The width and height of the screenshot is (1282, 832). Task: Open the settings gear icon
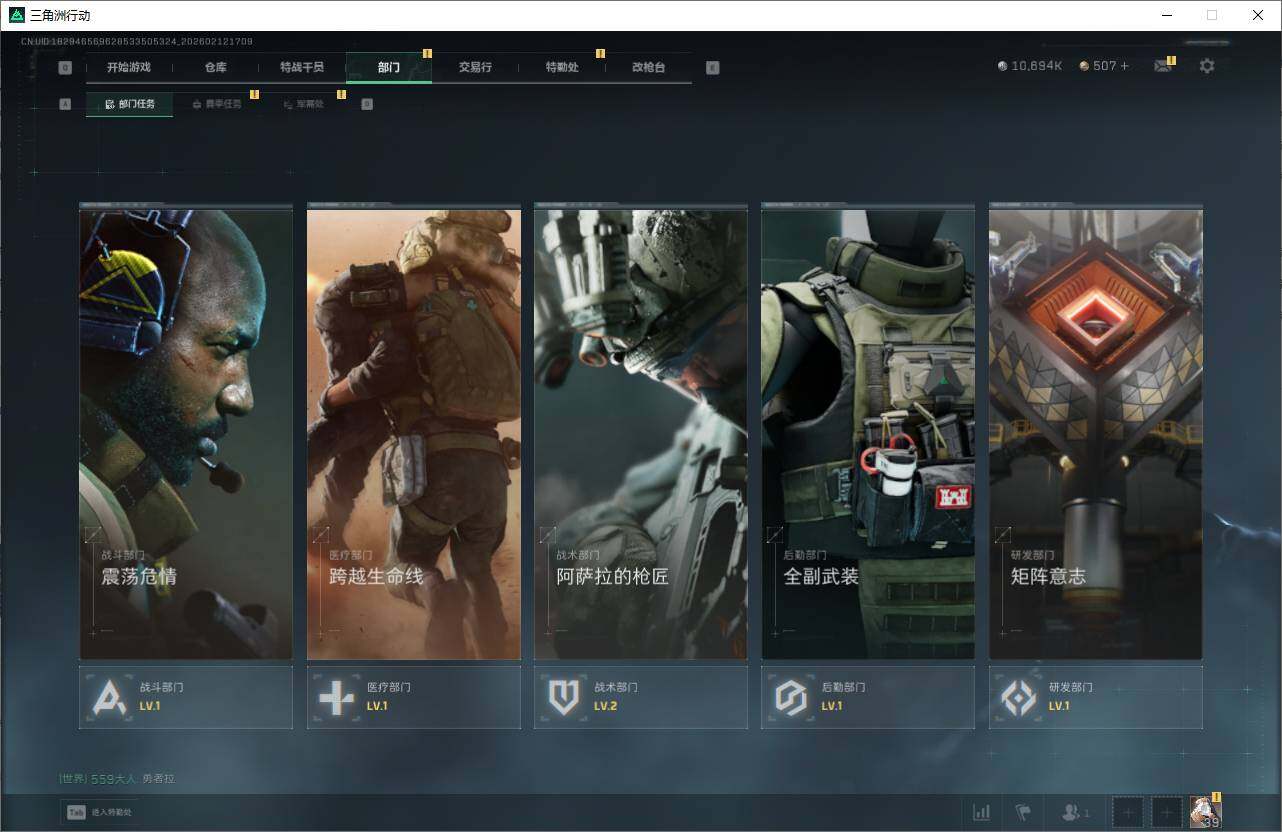[1207, 66]
